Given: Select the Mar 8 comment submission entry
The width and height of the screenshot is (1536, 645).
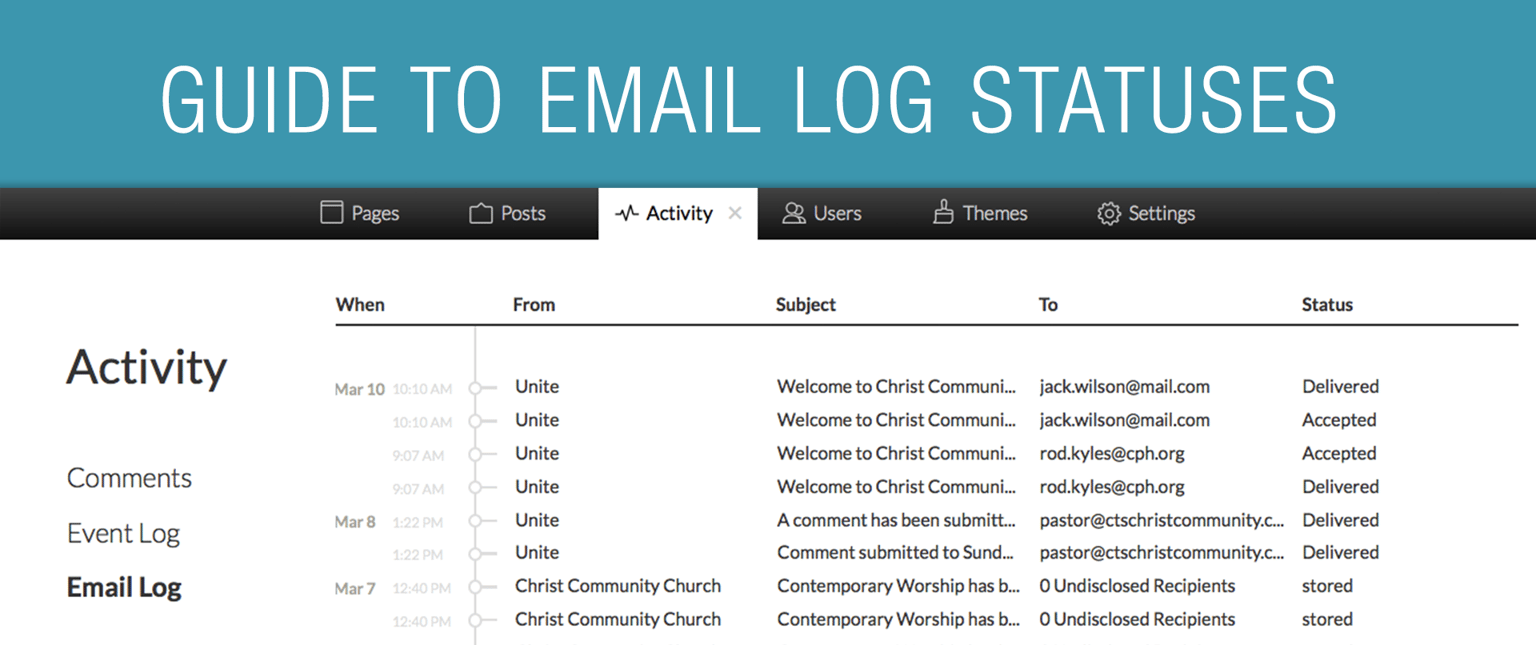Looking at the screenshot, I should (x=897, y=520).
